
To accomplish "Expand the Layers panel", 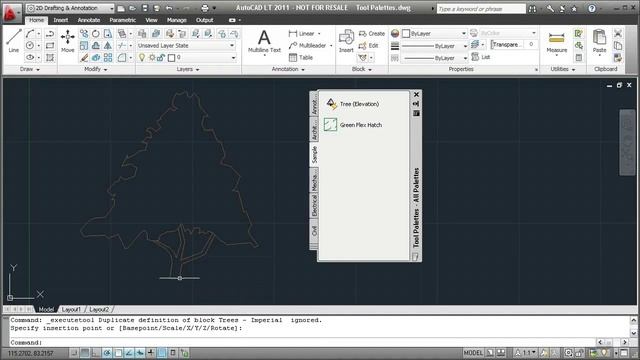I will coord(188,69).
